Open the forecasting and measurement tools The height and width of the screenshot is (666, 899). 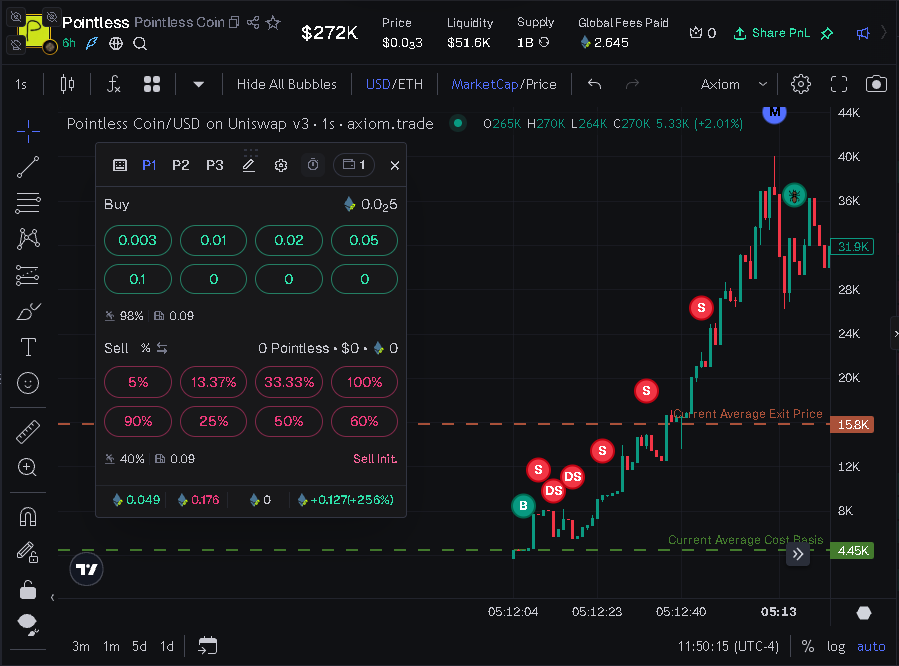coord(28,276)
